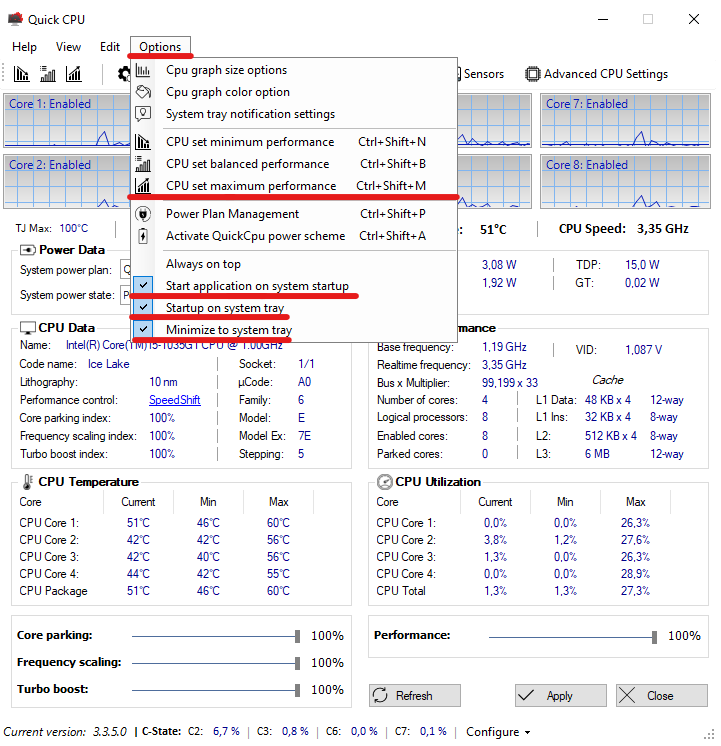The width and height of the screenshot is (721, 746).
Task: Select CPU set minimum performance
Action: [294, 142]
